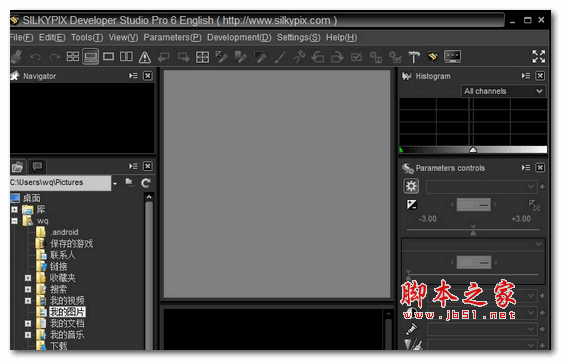Open Navigator panel options menu arrow
The height and width of the screenshot is (361, 562).
coord(133,76)
